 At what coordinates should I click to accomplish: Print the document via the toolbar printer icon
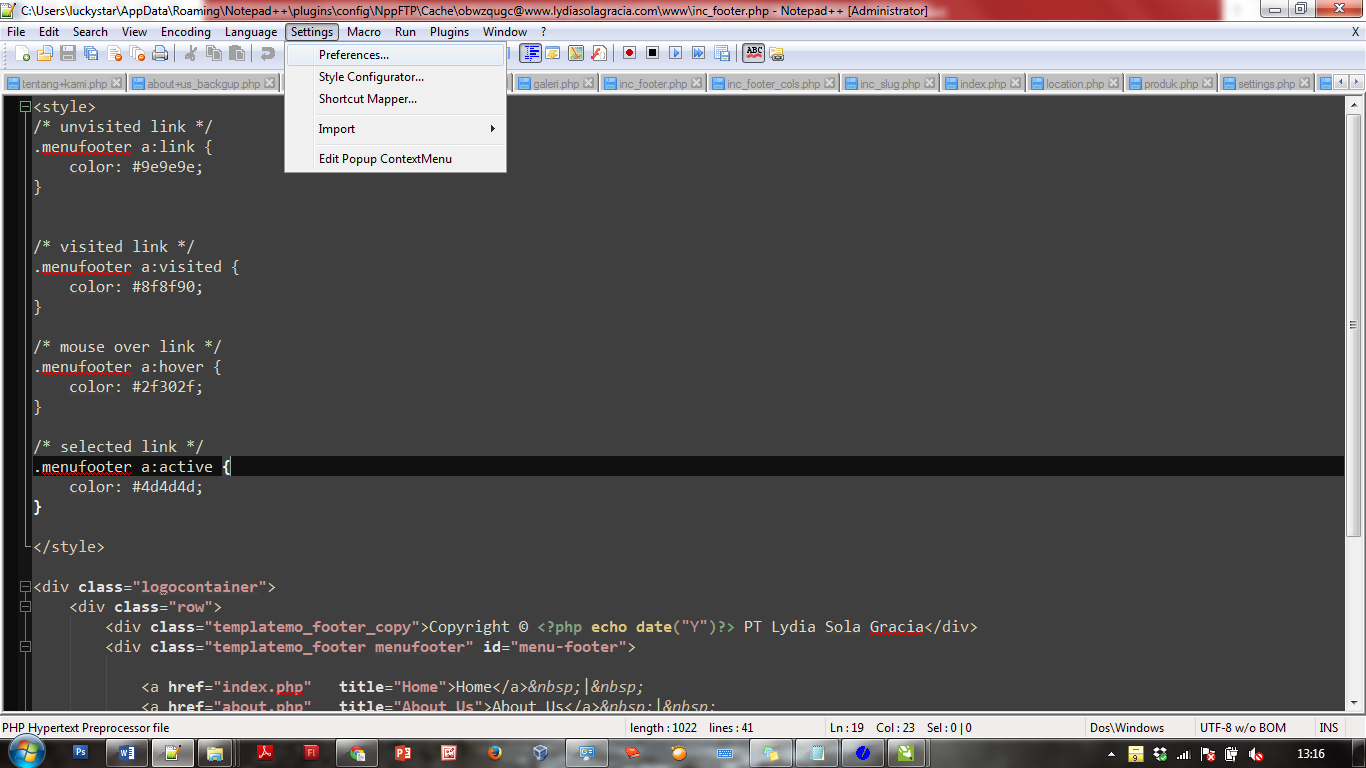point(160,53)
